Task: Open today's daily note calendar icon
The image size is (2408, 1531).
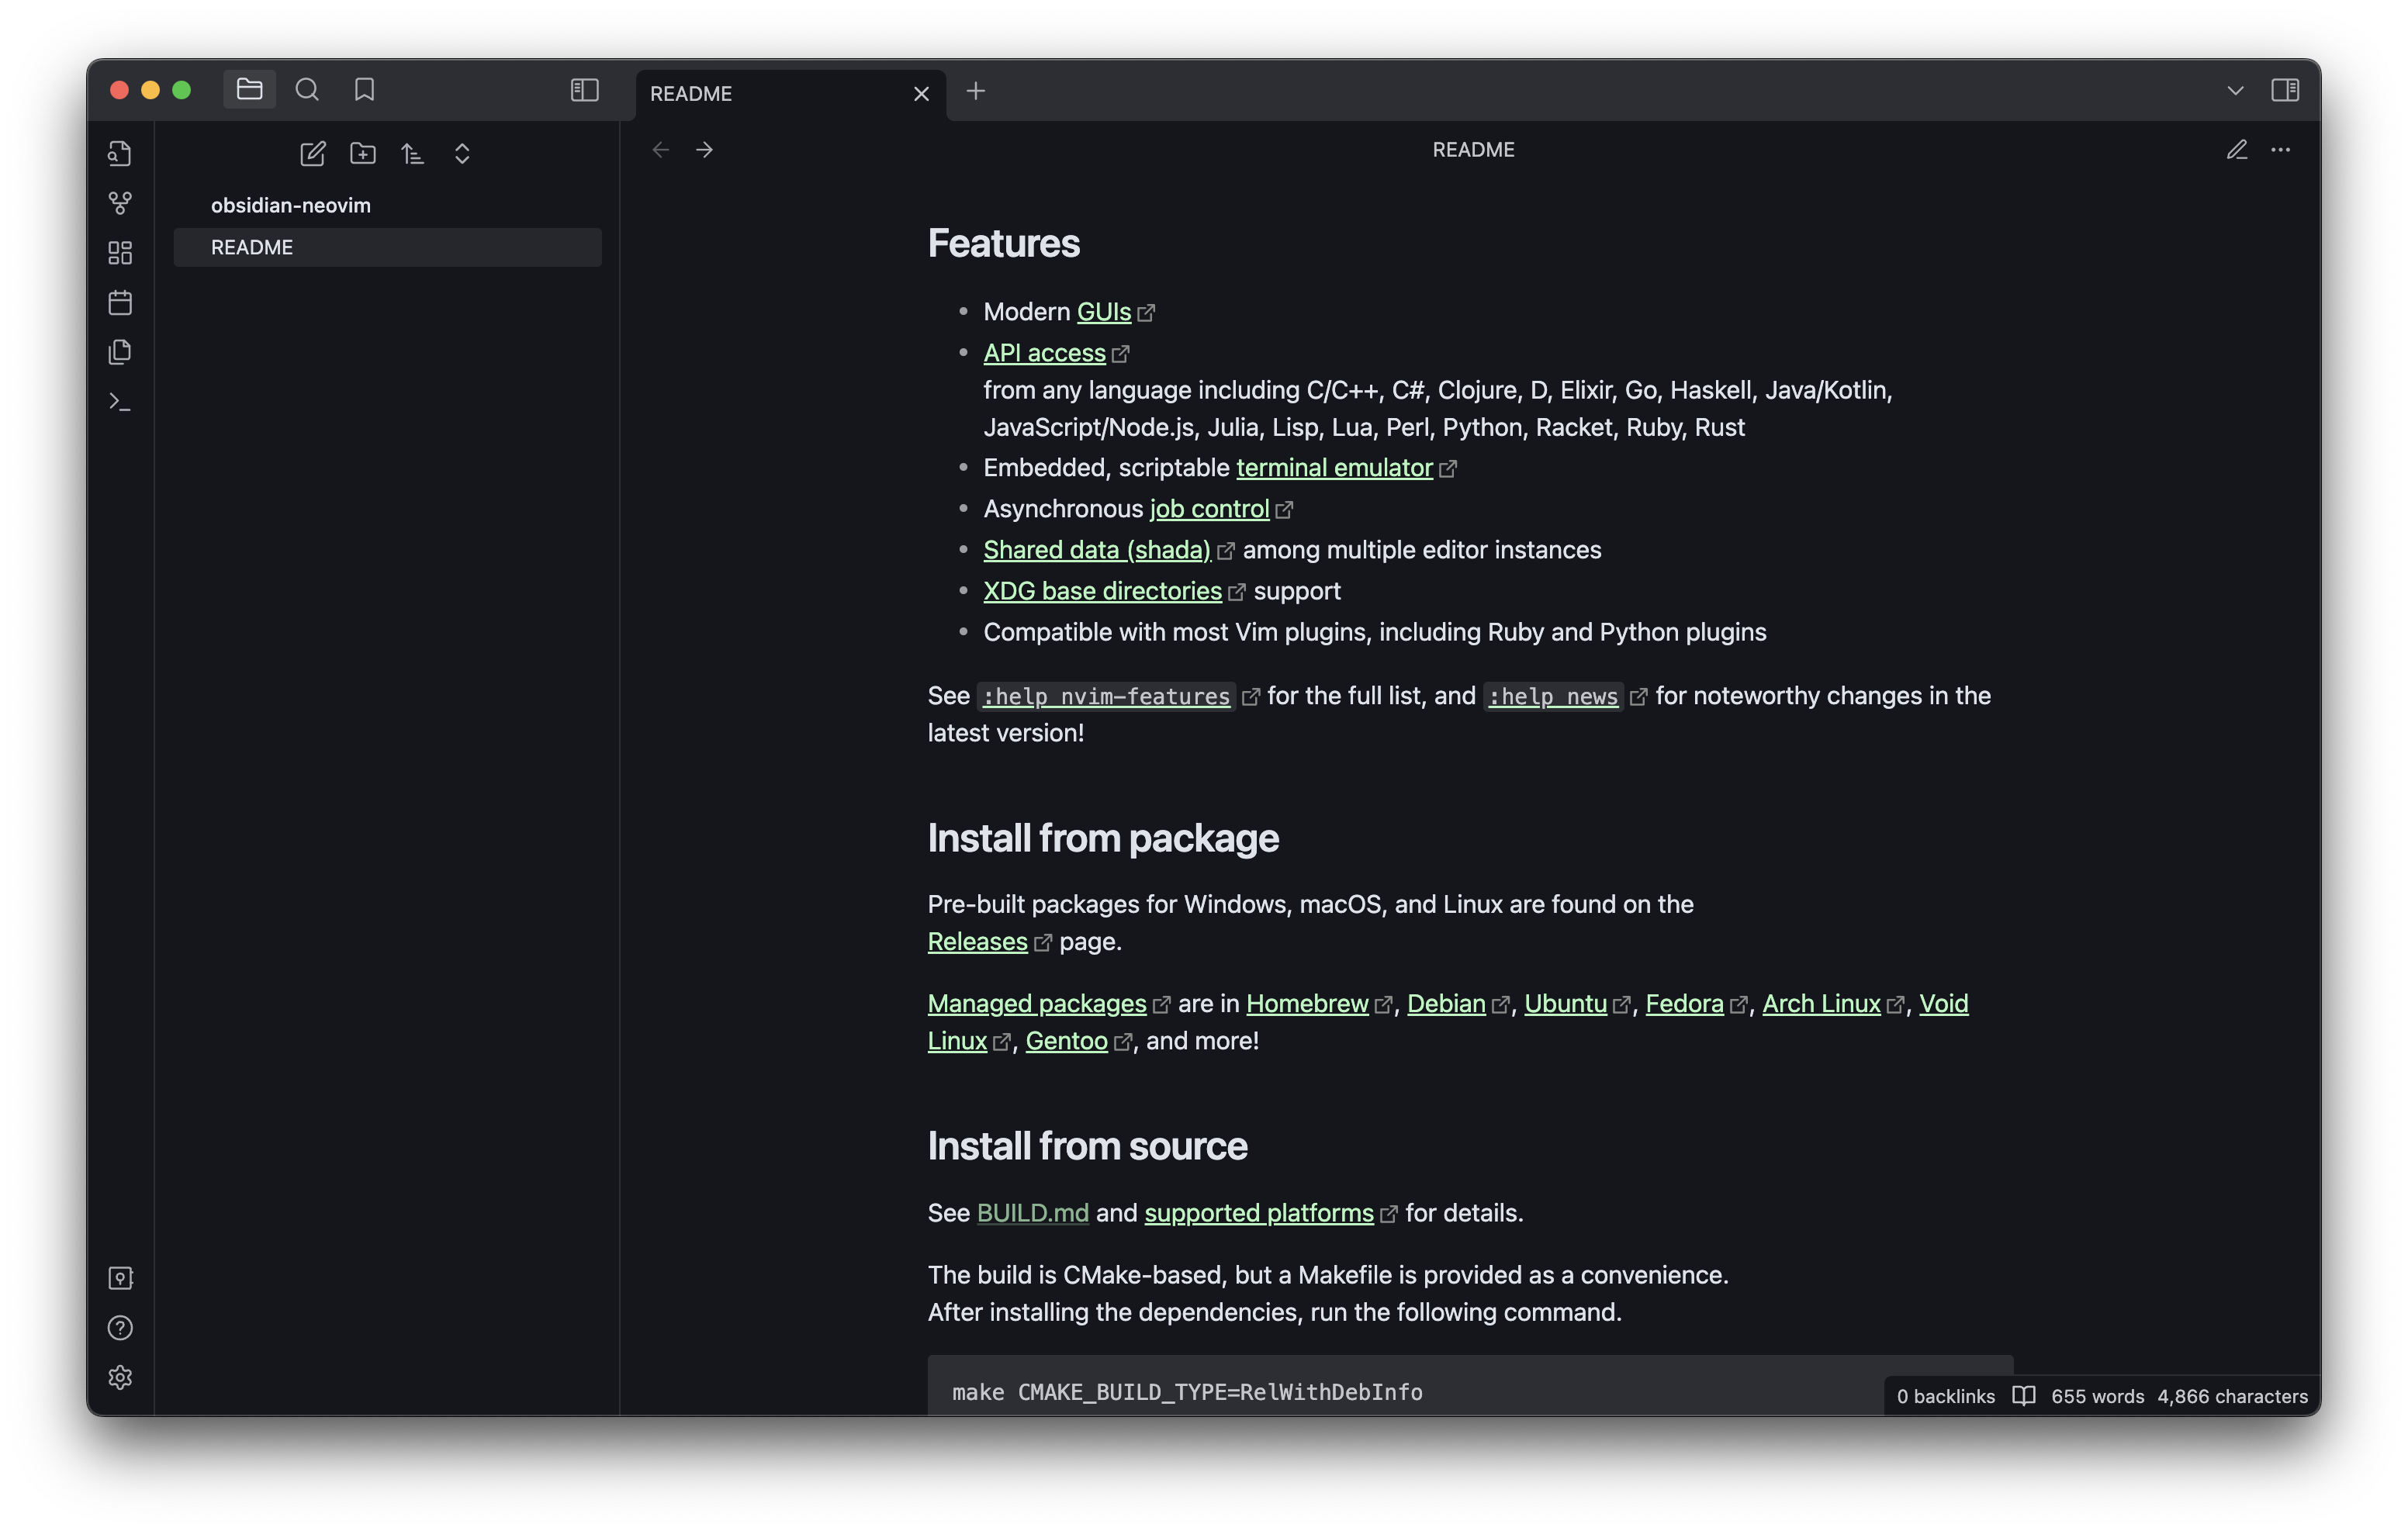Action: pos(120,302)
